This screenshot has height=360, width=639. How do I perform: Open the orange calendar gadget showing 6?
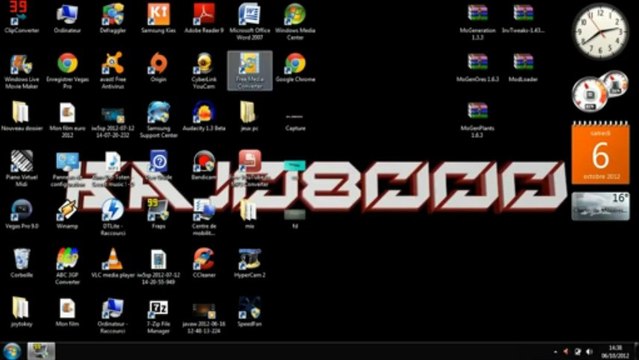601,153
